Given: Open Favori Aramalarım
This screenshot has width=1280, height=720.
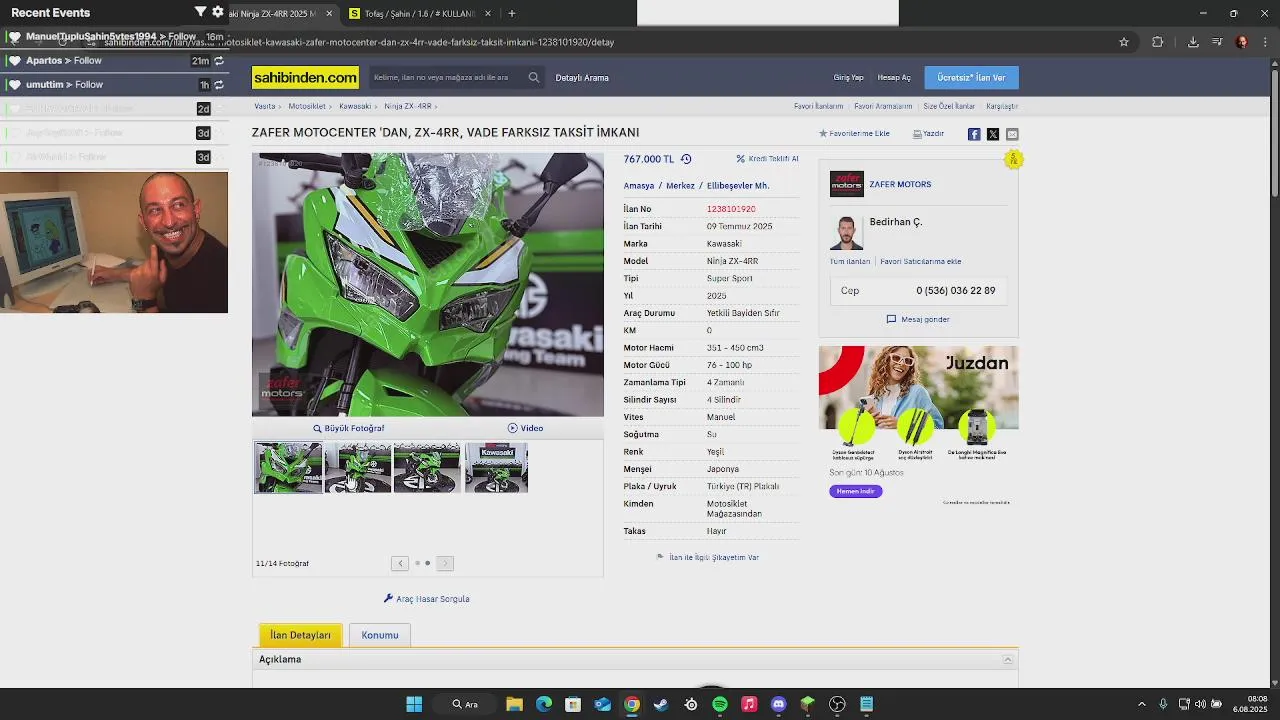Looking at the screenshot, I should [x=883, y=106].
